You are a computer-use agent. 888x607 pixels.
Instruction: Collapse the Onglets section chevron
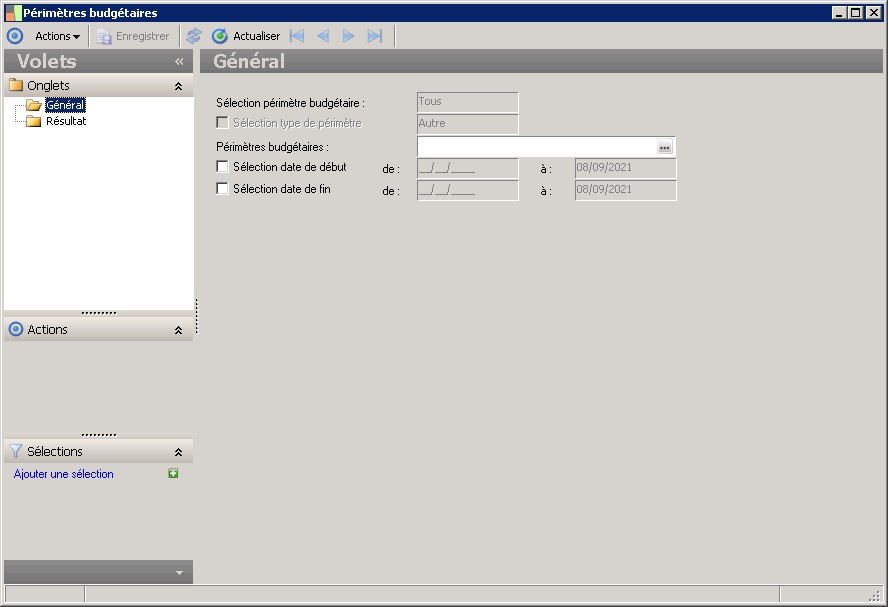(x=178, y=86)
